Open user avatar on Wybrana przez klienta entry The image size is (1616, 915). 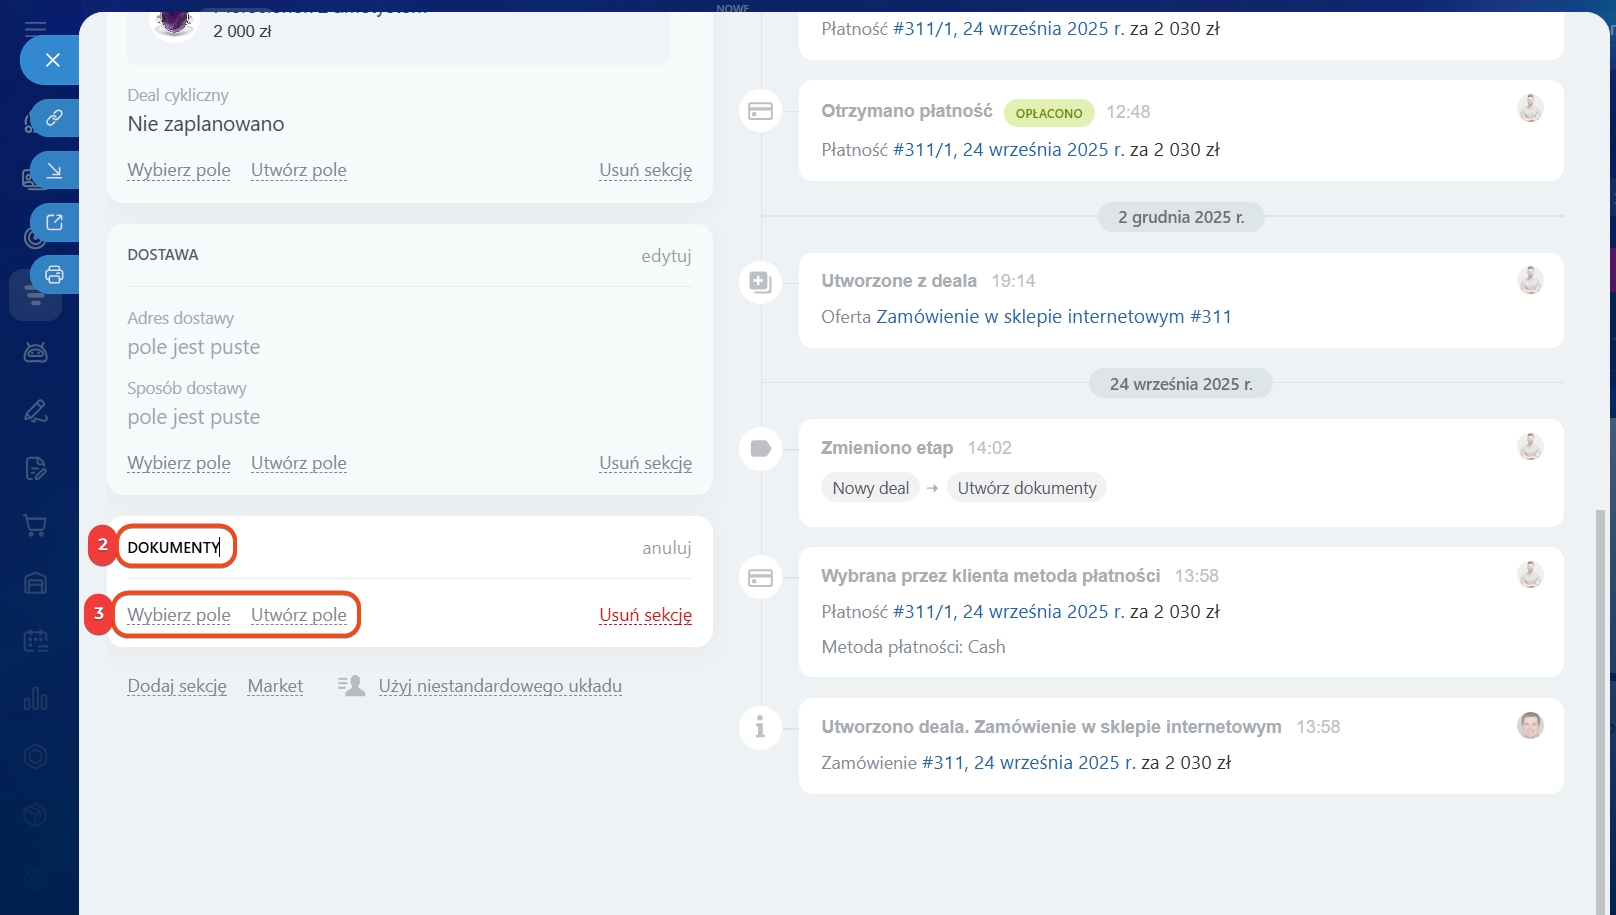click(x=1530, y=574)
